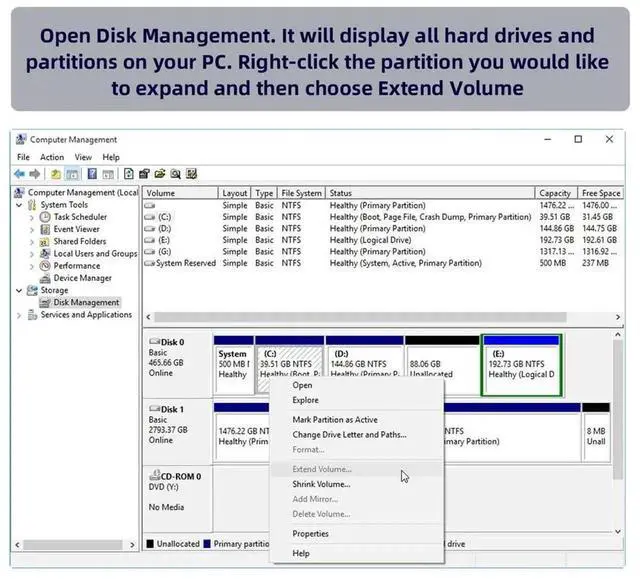This screenshot has width=640, height=579.
Task: Open the View menu
Action: click(83, 157)
